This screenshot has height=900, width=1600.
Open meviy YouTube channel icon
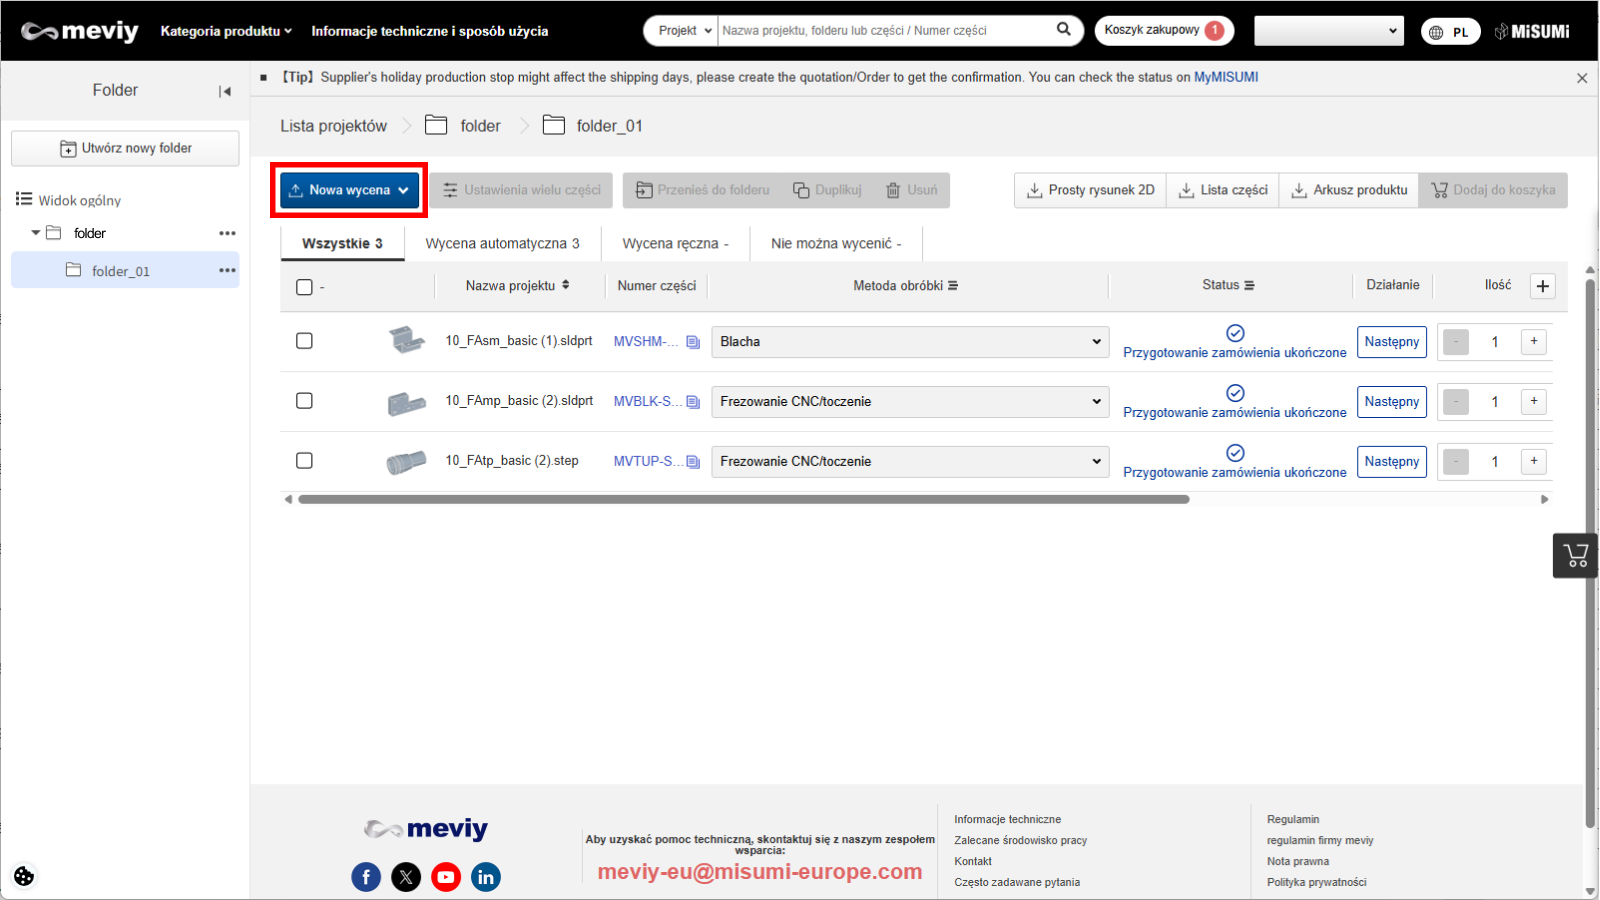(446, 877)
